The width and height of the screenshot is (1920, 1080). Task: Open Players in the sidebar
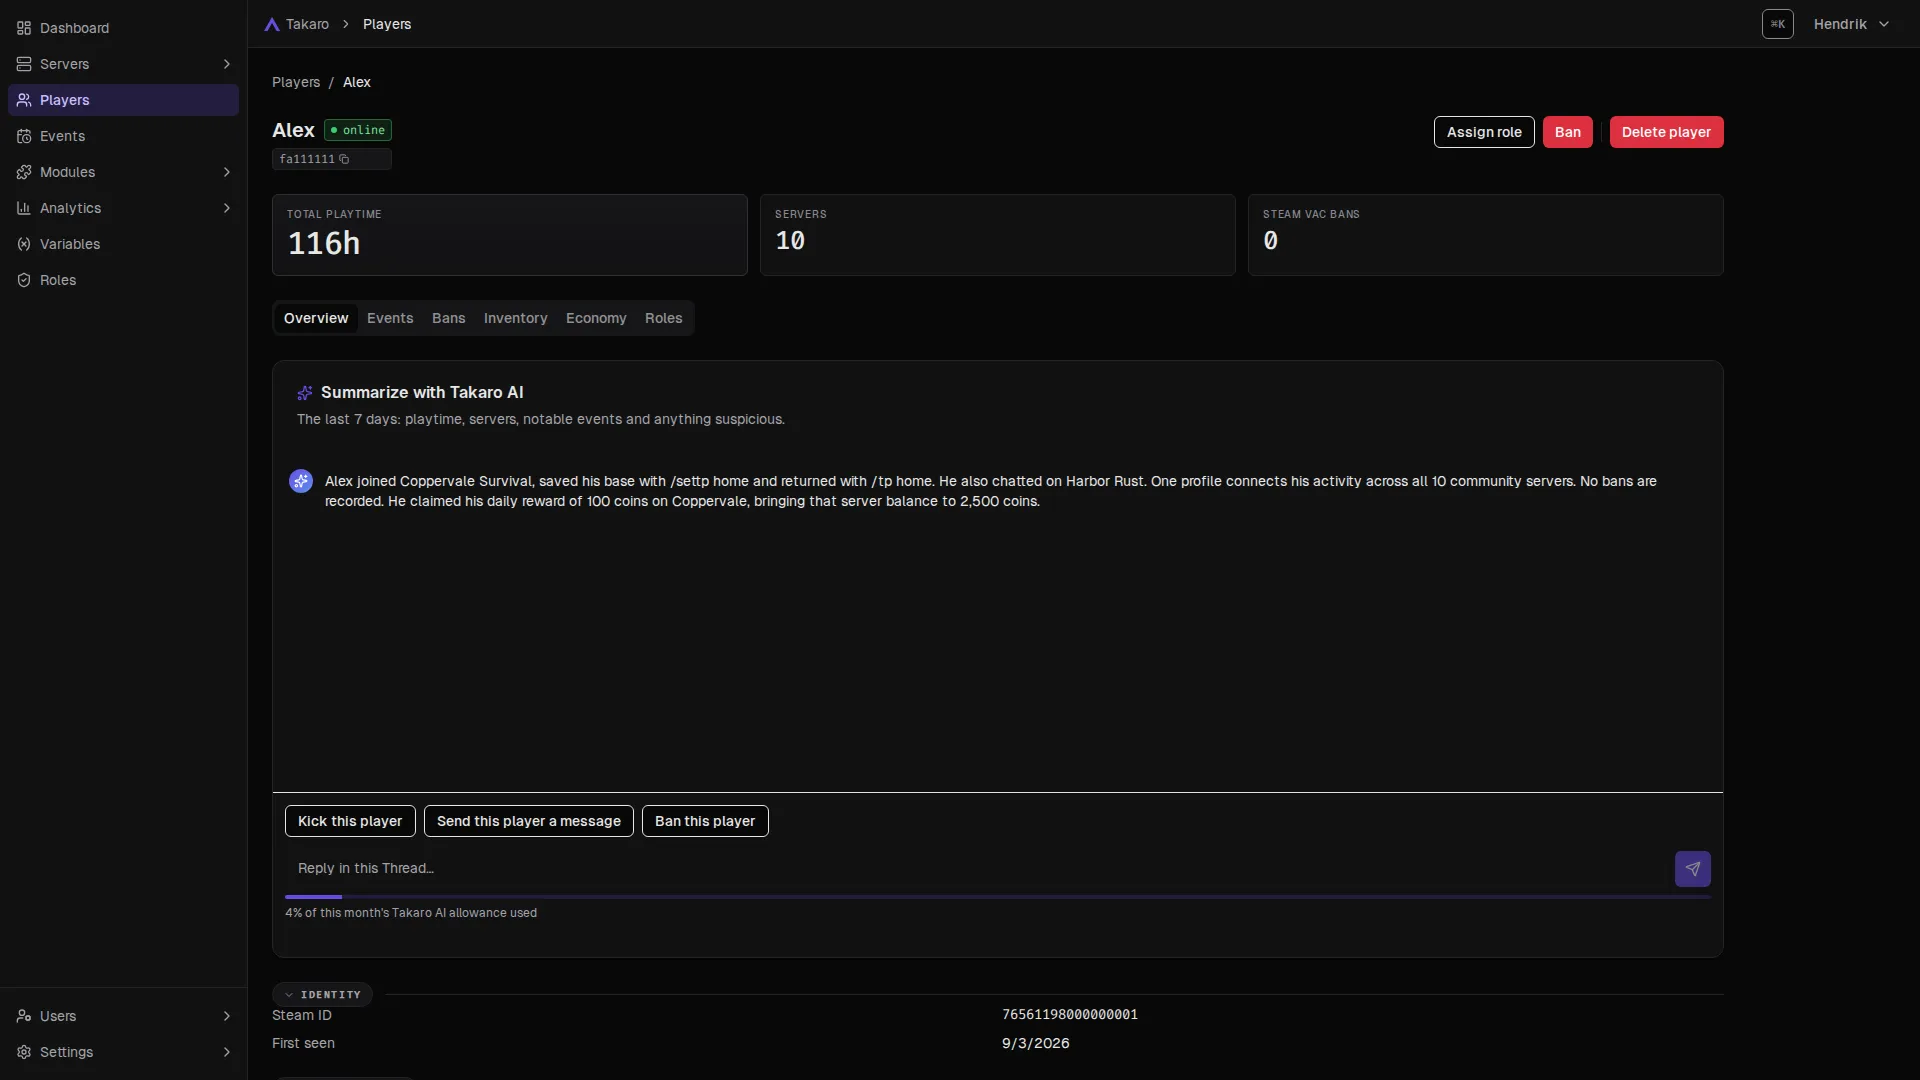tap(123, 100)
